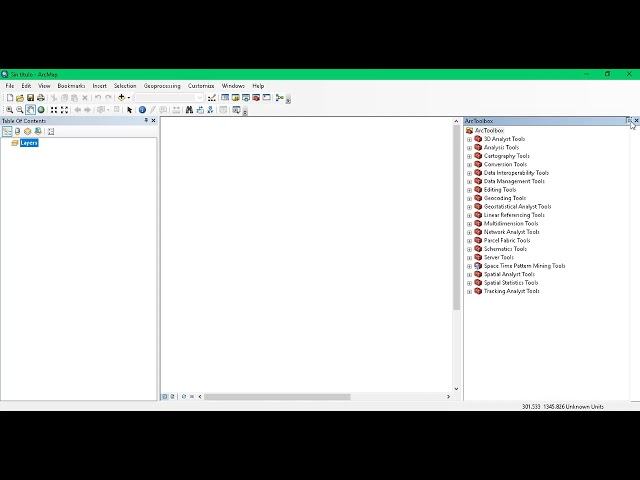Open the Windows menu
Viewport: 640px width, 480px height.
233,86
